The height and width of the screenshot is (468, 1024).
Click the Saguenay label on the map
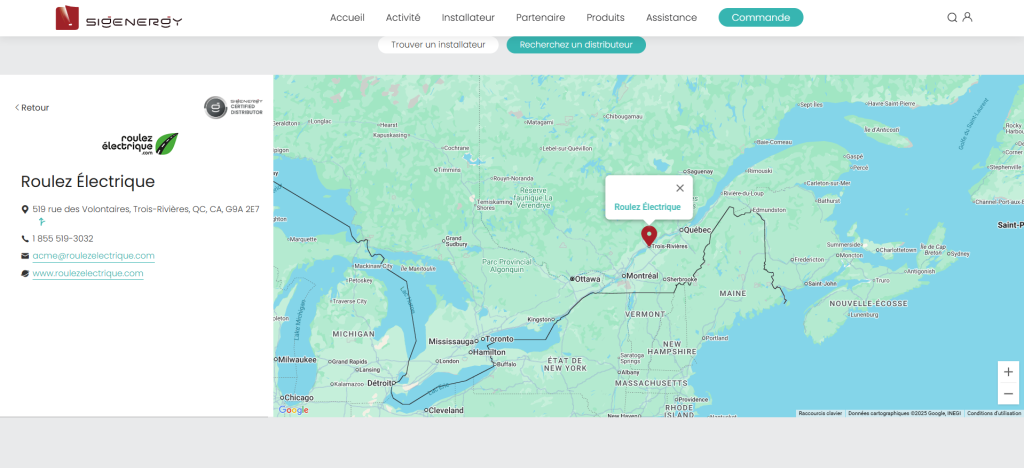pyautogui.click(x=701, y=172)
